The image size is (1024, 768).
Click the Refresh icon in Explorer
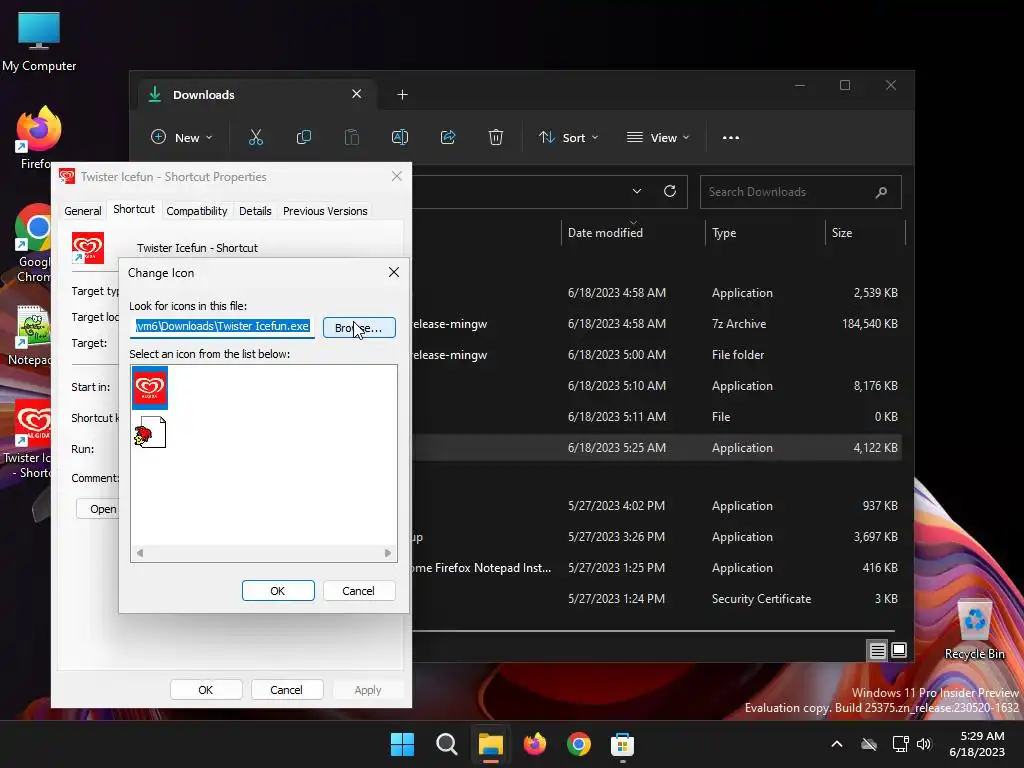click(669, 191)
